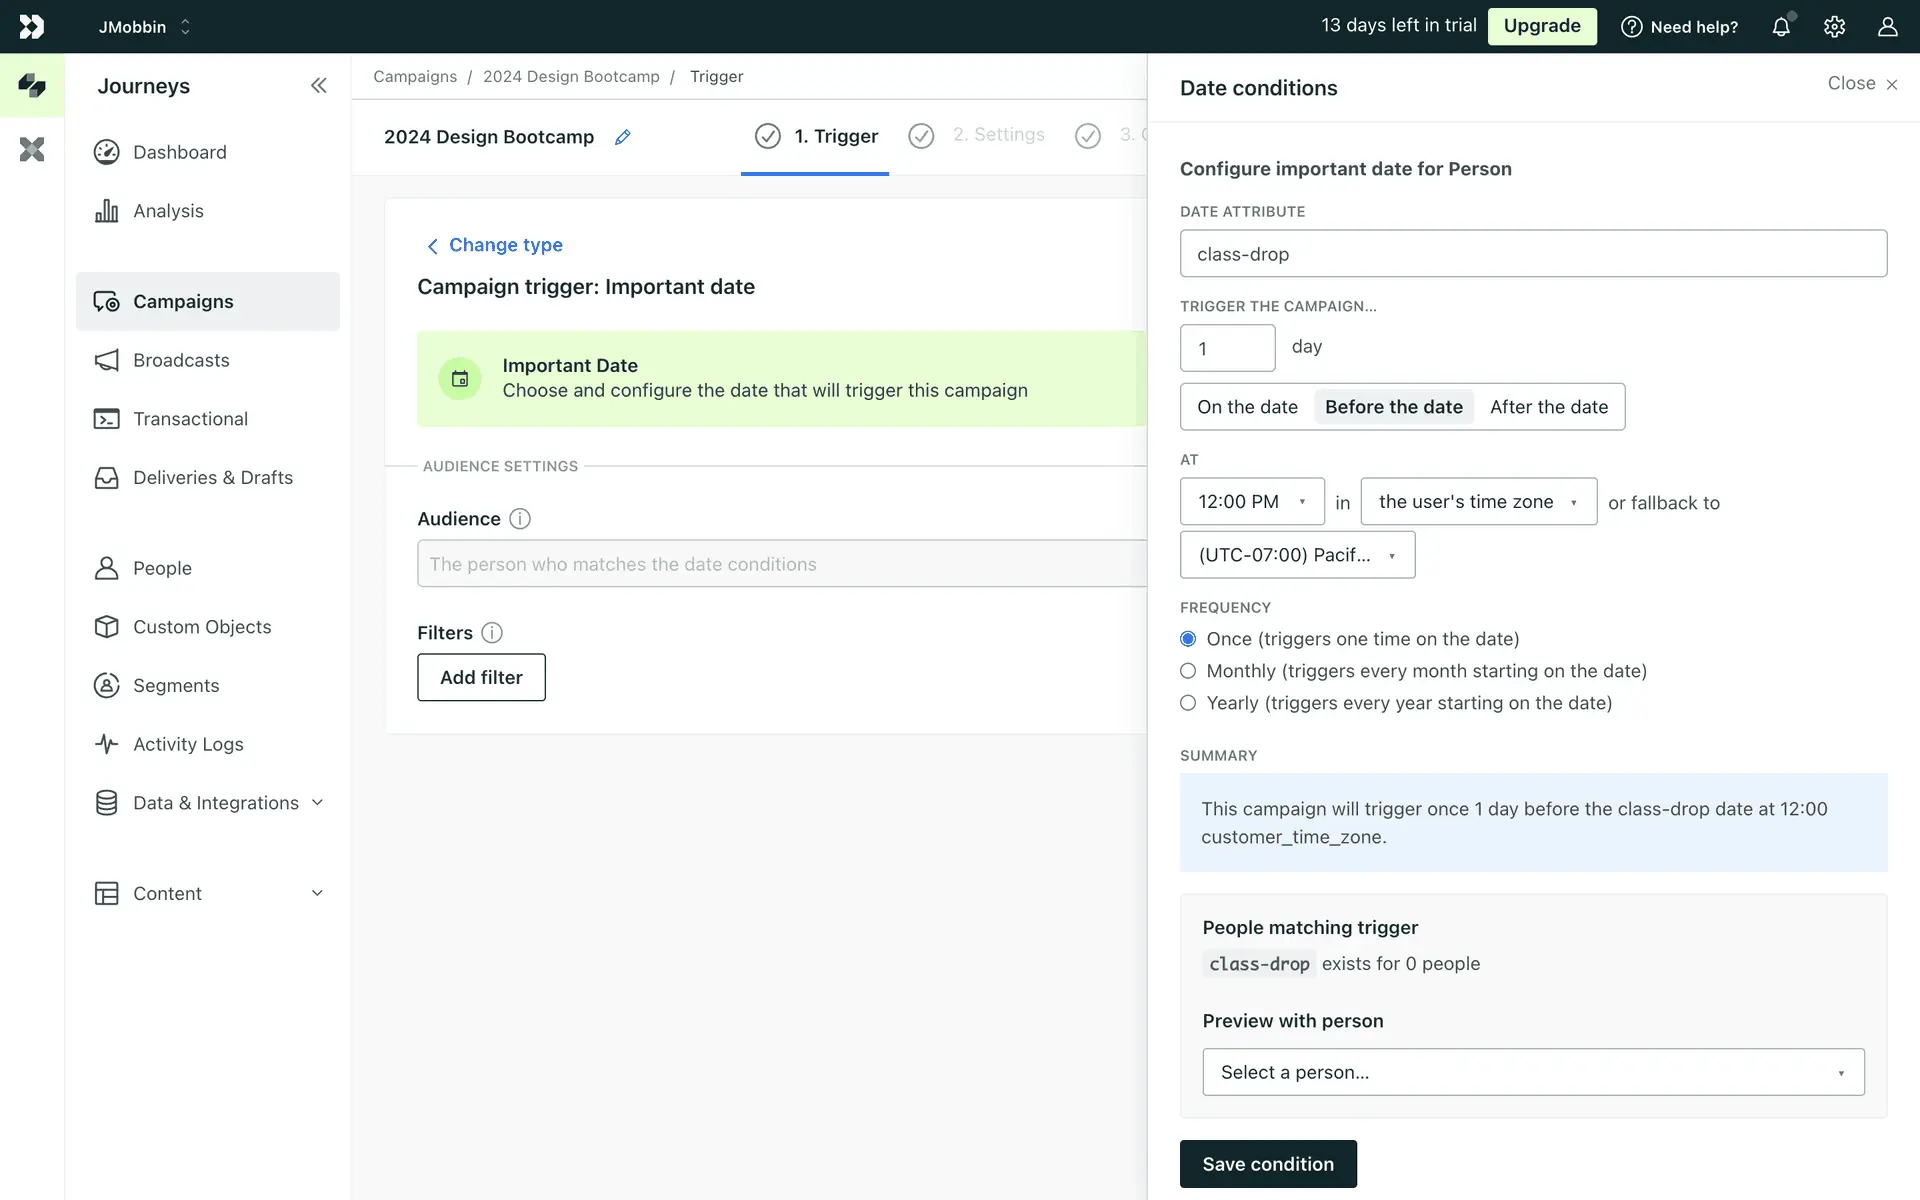Select the Once frequency option
1920x1200 pixels.
(x=1188, y=639)
